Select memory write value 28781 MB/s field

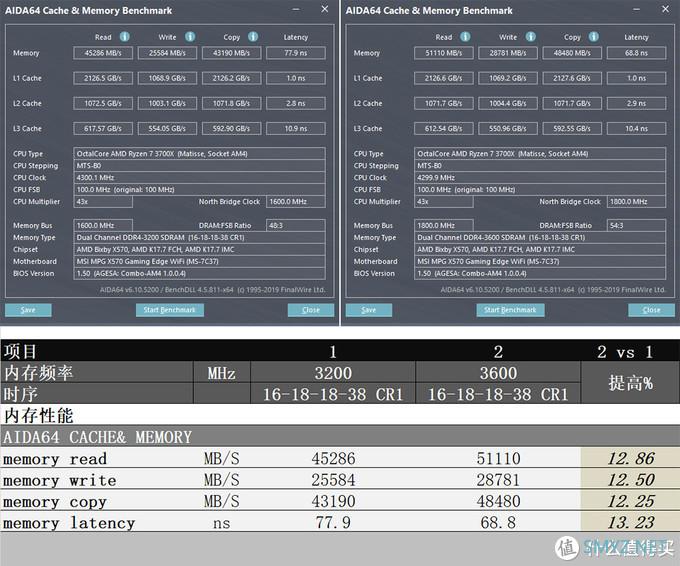(507, 53)
